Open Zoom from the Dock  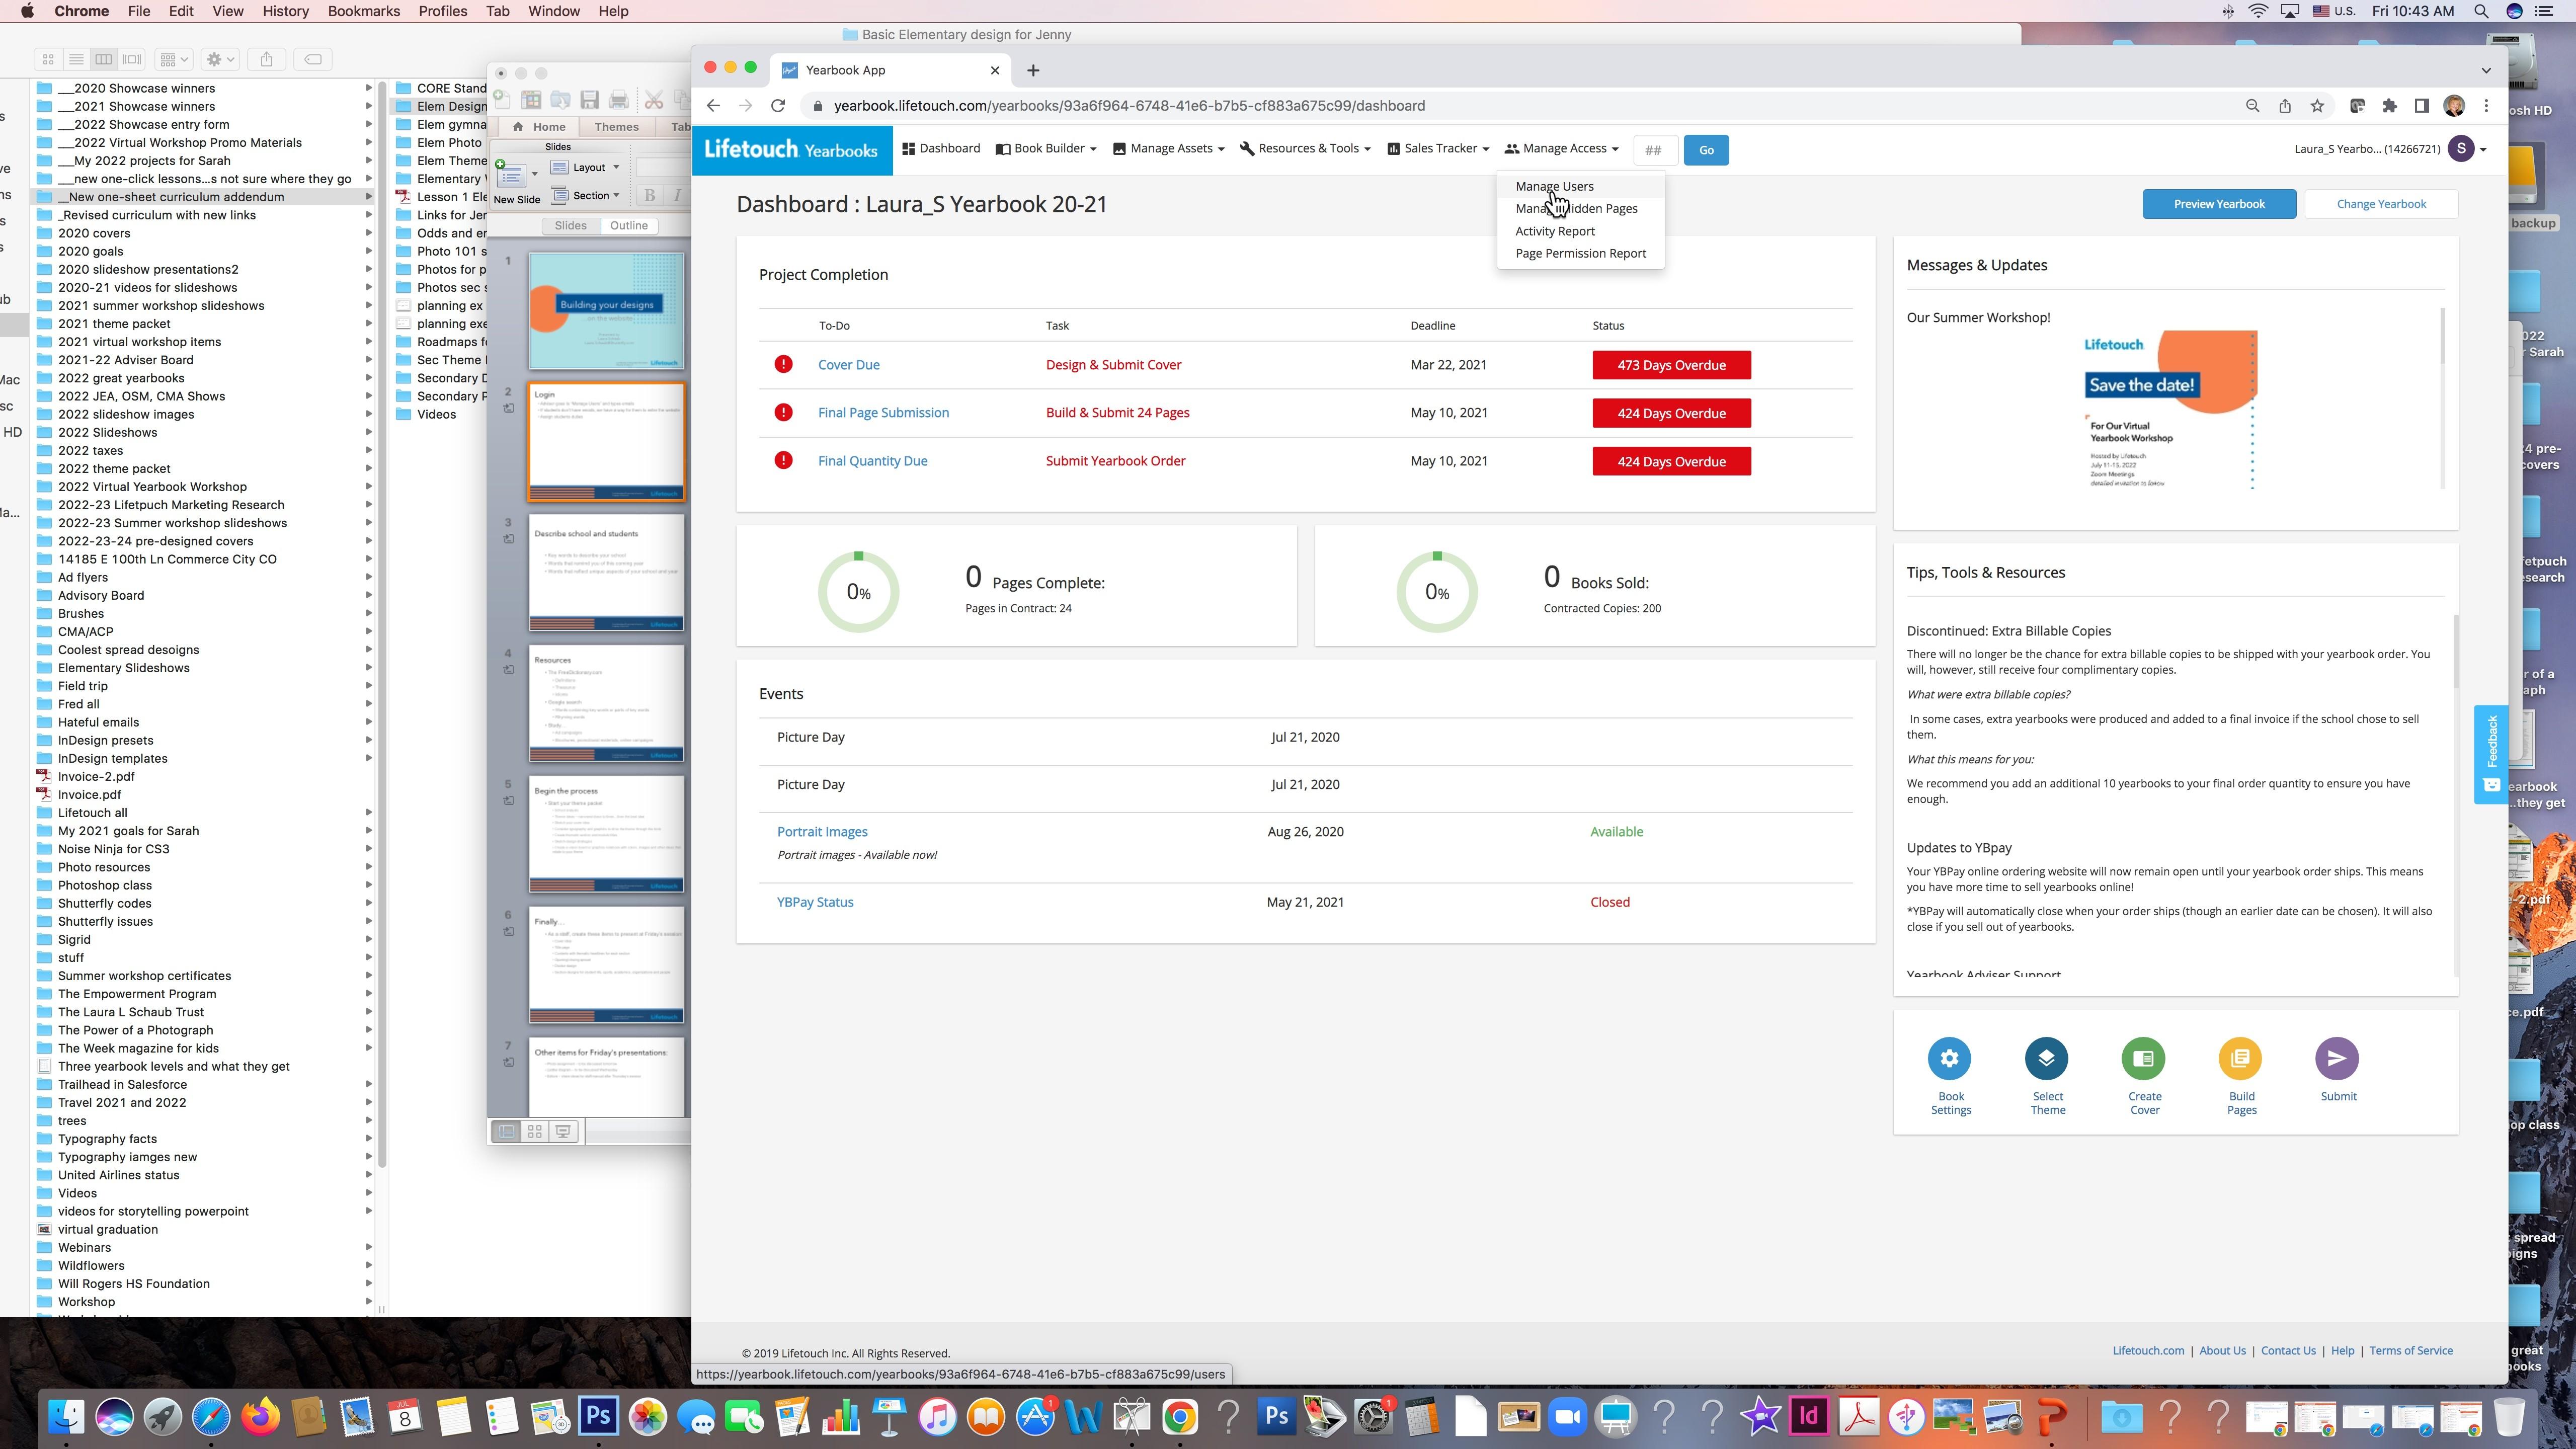pyautogui.click(x=1567, y=1416)
